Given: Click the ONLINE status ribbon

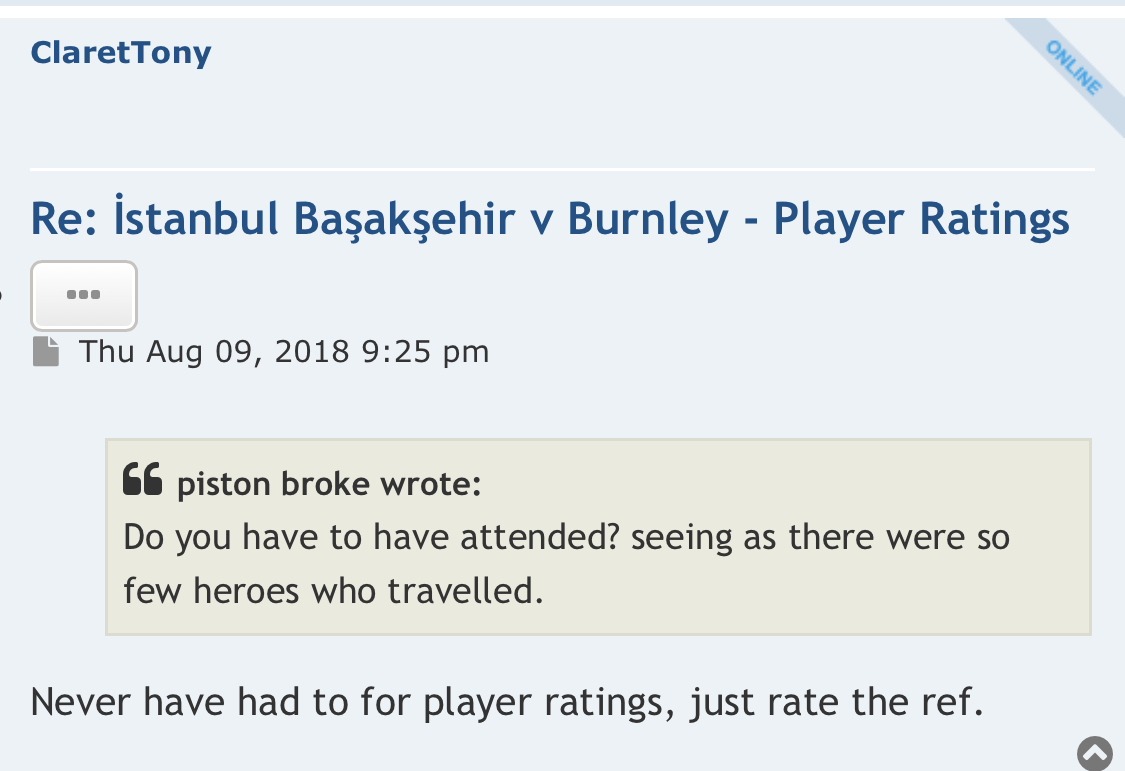Looking at the screenshot, I should 1074,67.
